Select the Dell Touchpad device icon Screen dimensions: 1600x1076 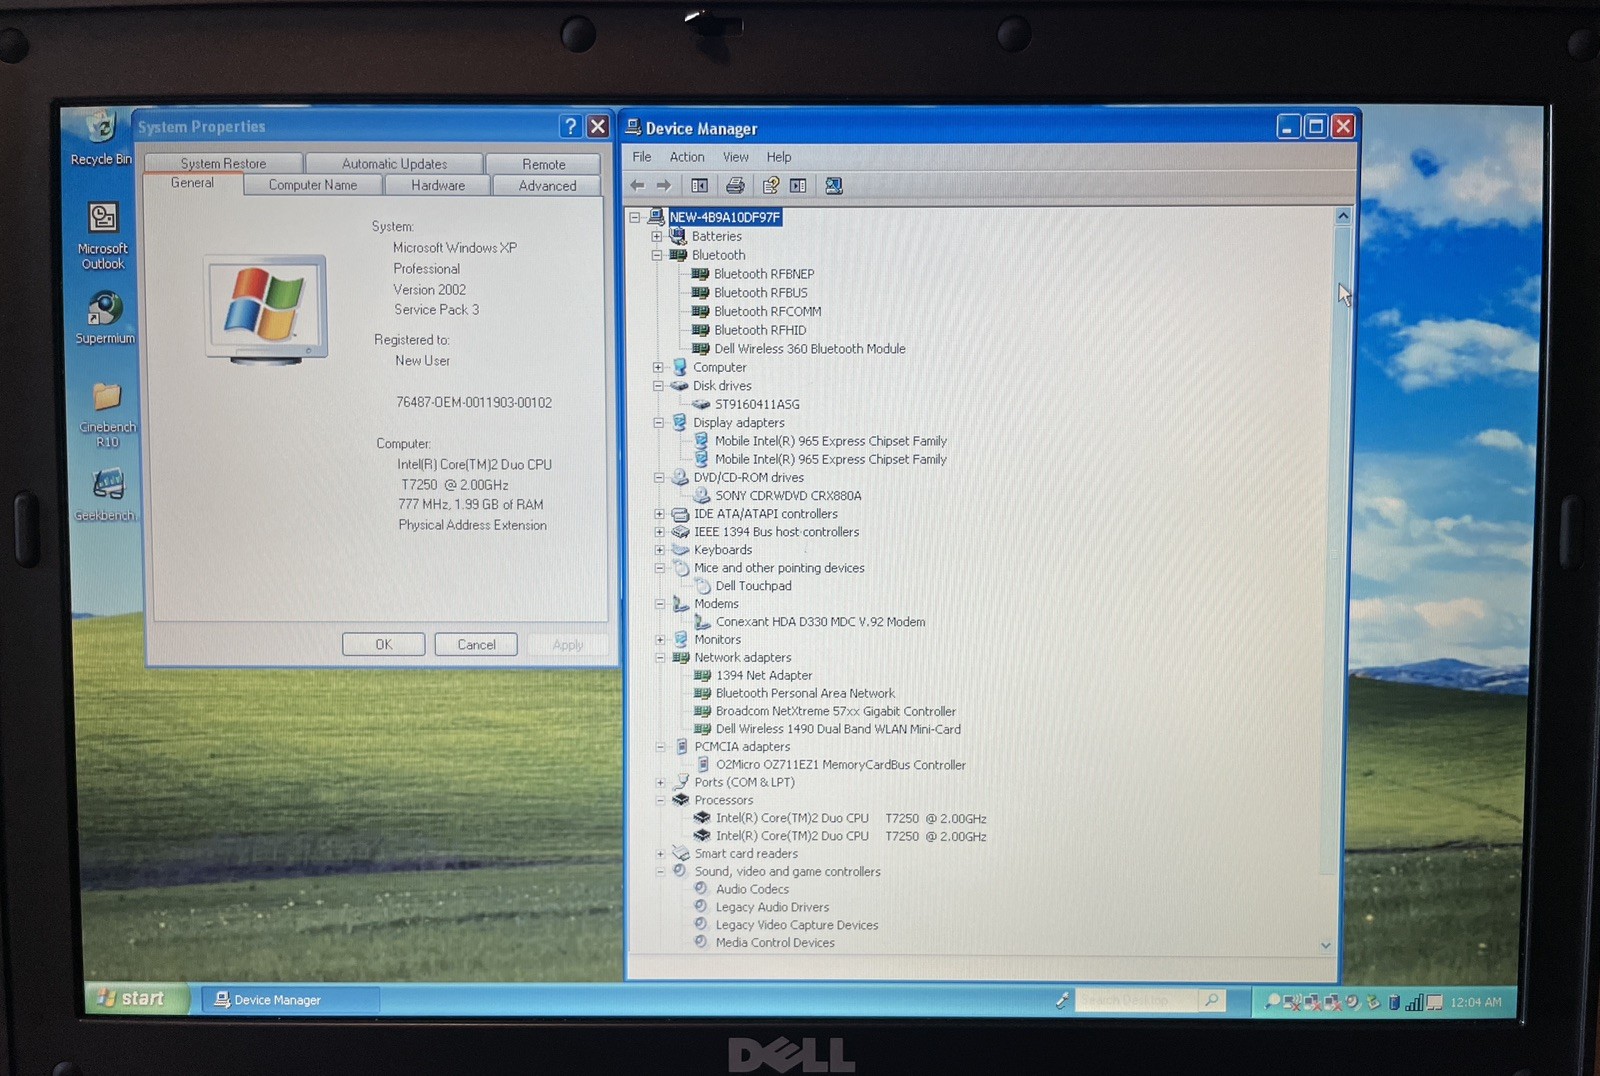(x=703, y=586)
